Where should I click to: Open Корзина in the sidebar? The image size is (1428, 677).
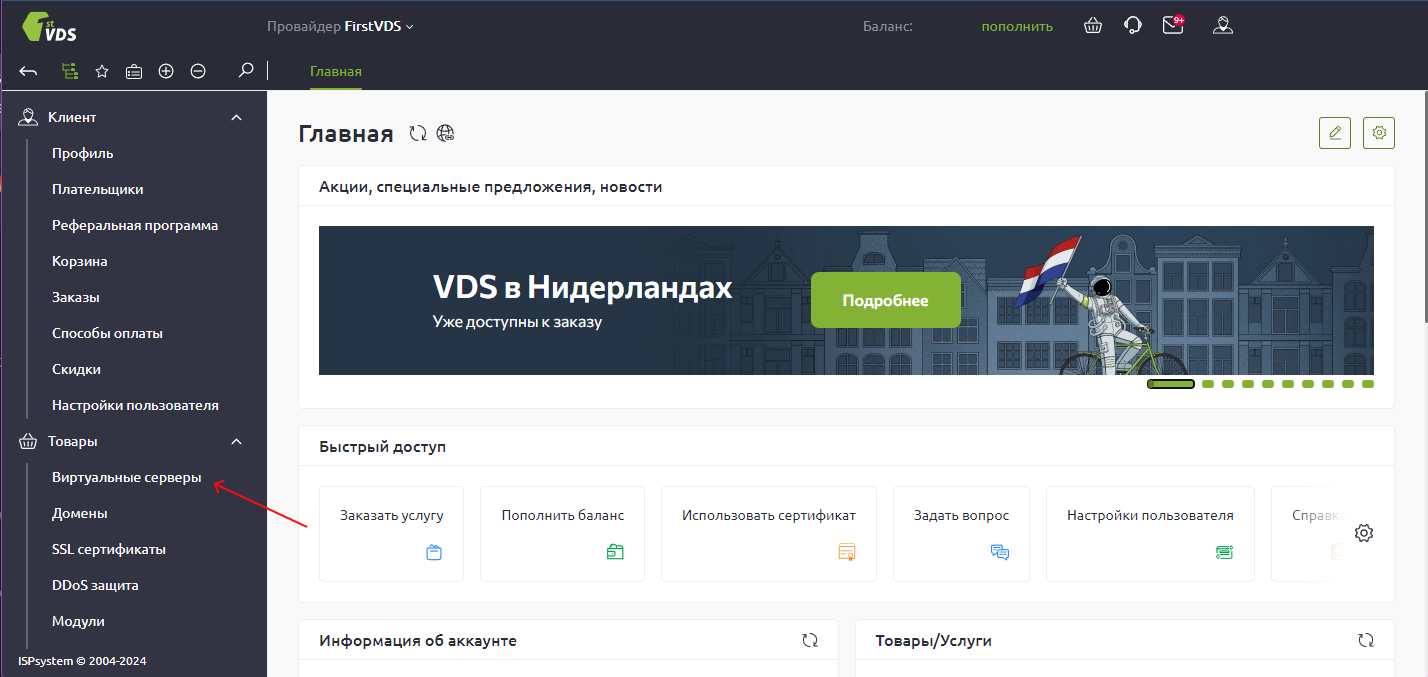(80, 261)
